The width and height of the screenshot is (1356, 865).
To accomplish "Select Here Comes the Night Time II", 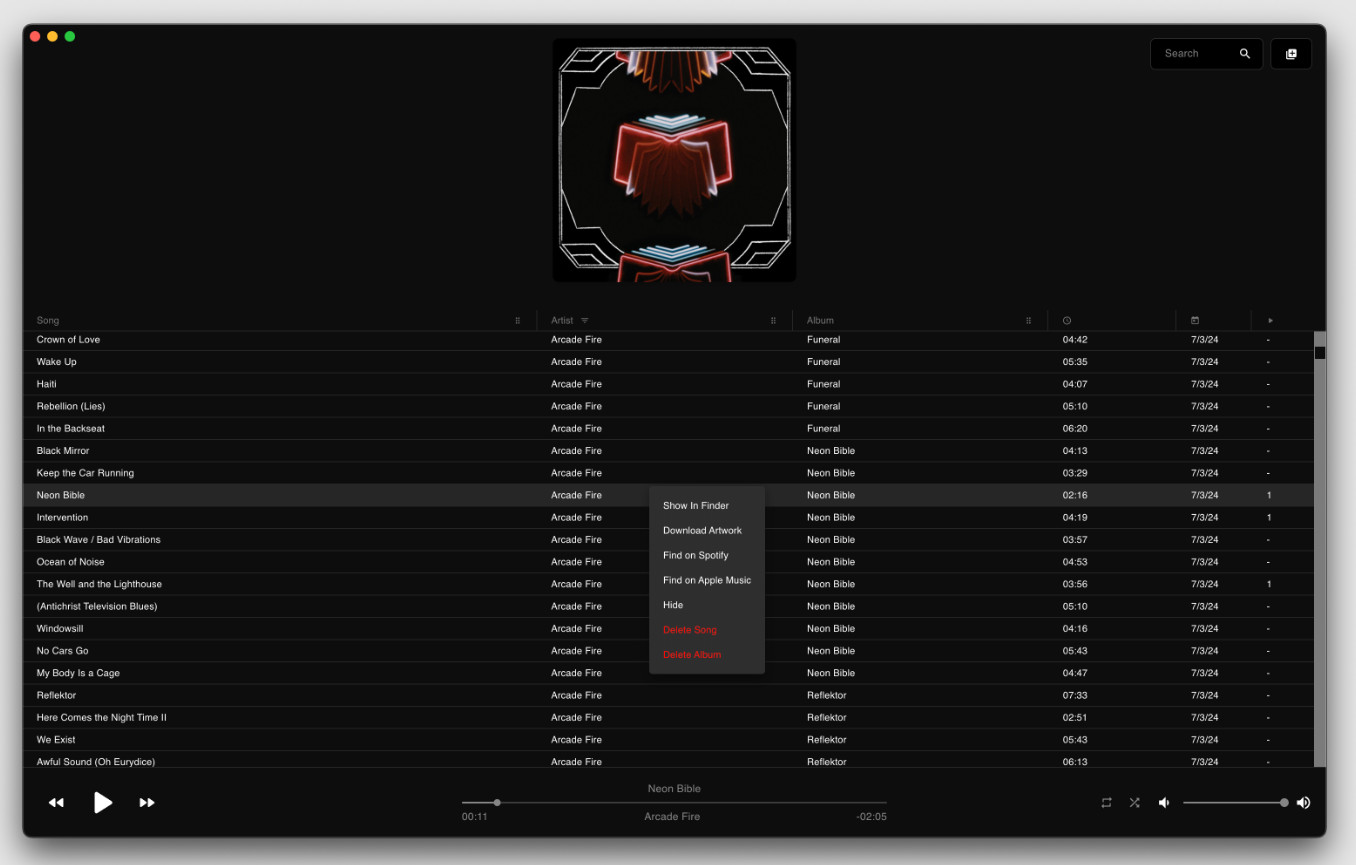I will click(668, 717).
